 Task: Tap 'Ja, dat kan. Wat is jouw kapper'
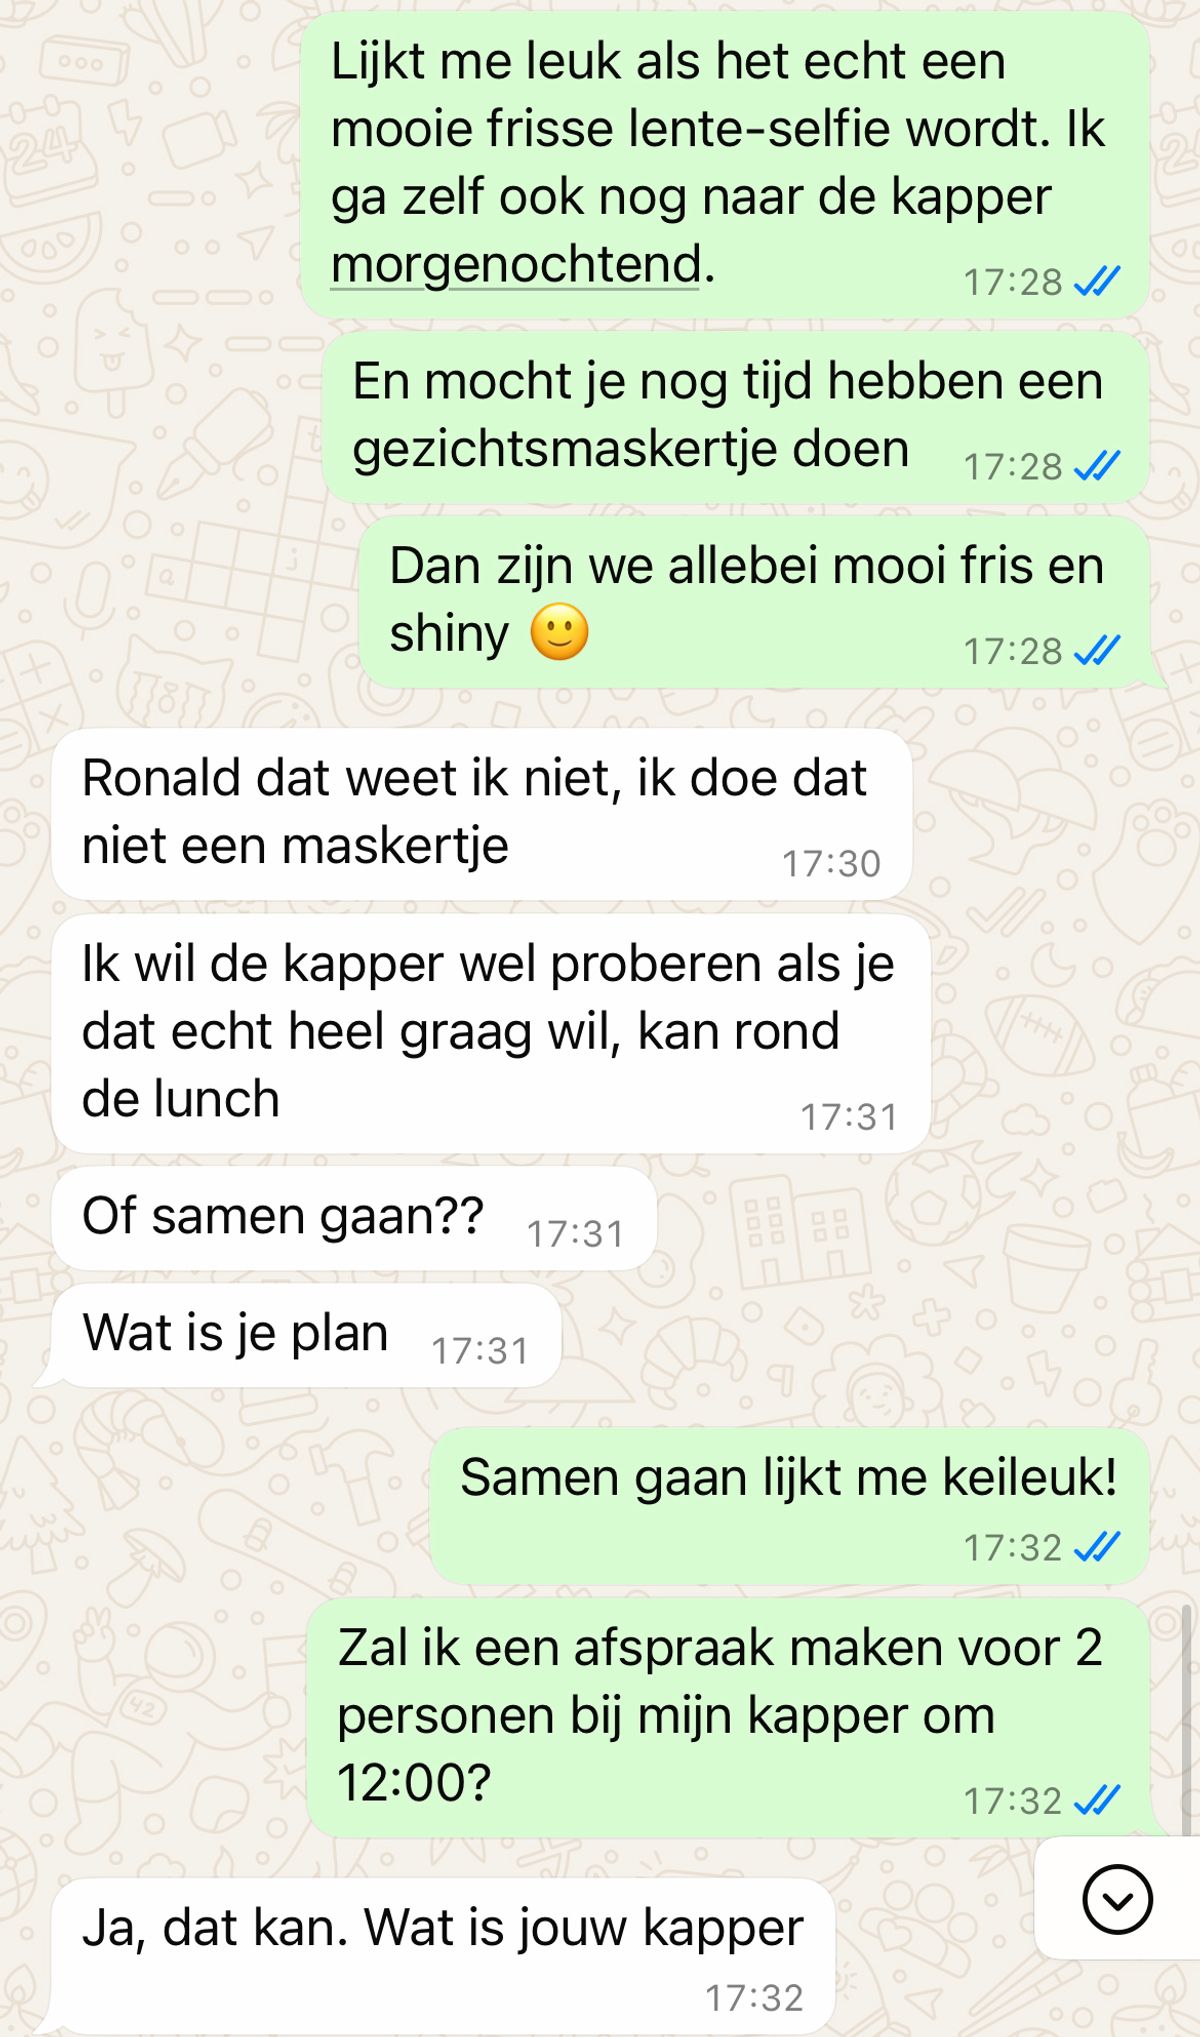point(440,1955)
